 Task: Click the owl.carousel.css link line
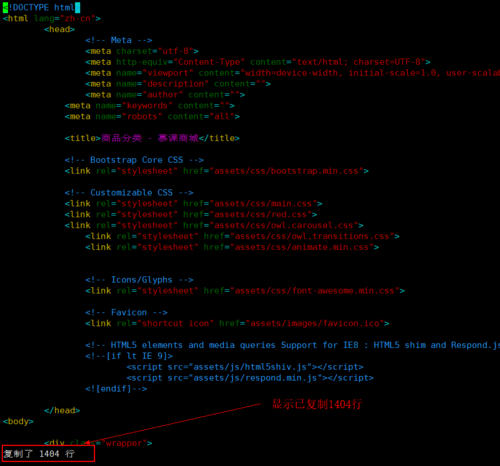click(214, 225)
